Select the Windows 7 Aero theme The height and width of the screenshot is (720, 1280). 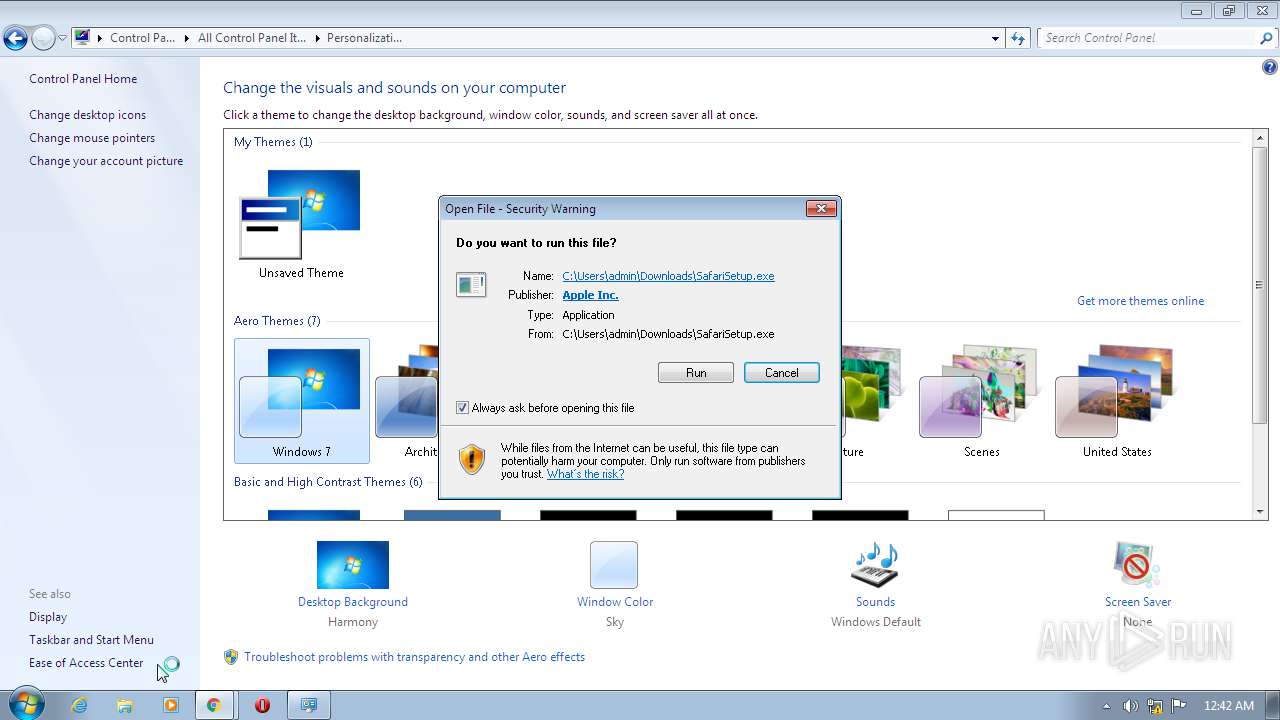coord(301,400)
